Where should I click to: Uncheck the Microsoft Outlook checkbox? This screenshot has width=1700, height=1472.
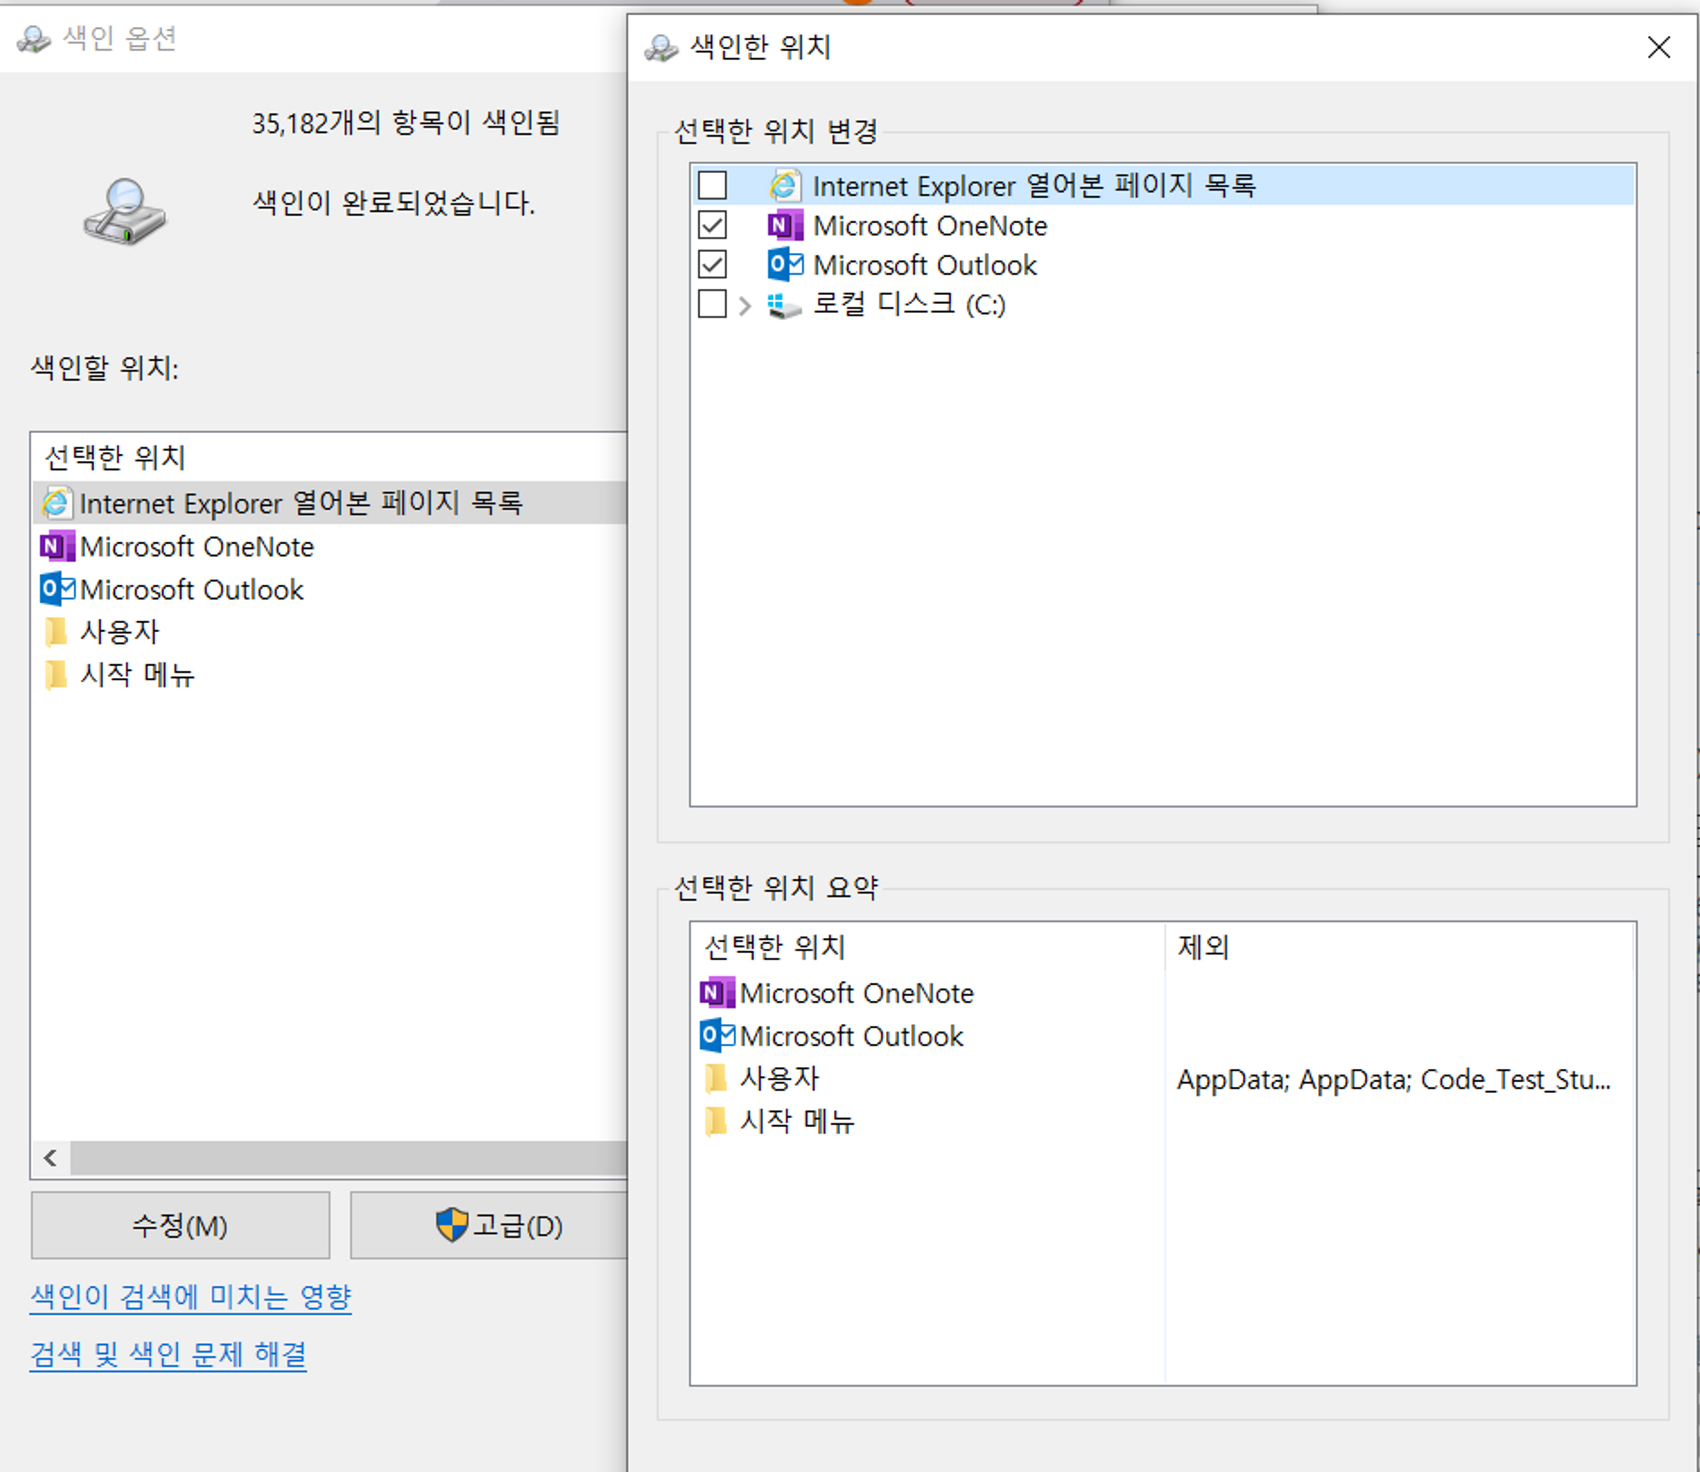click(x=712, y=265)
